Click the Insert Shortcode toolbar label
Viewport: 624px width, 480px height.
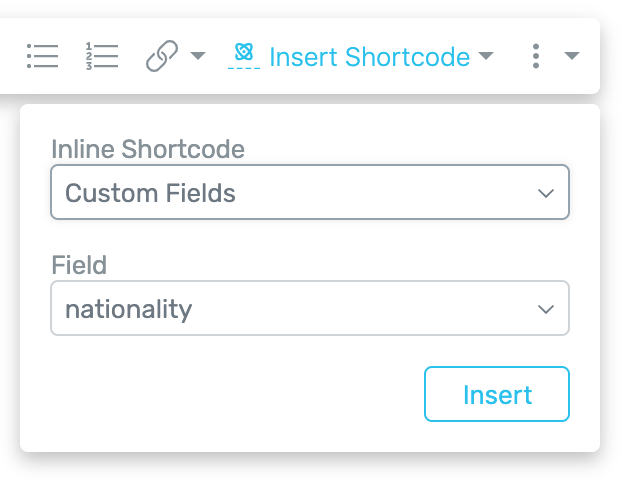(x=370, y=57)
